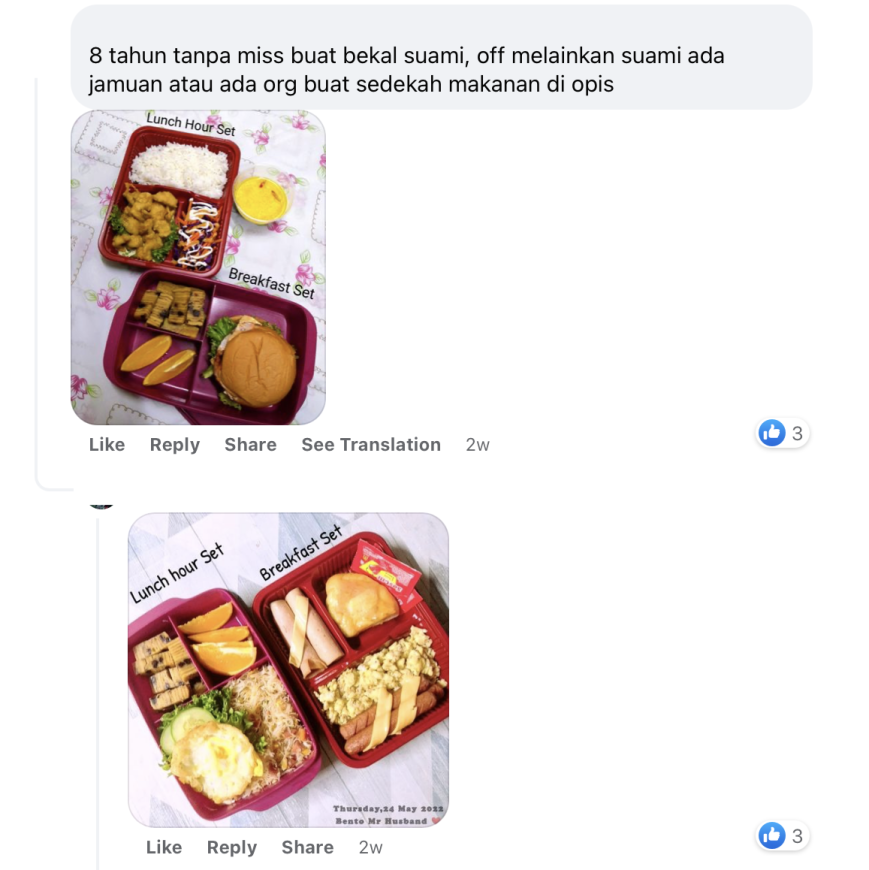Click the 2w timestamp of first comment
The image size is (869, 870).
[x=477, y=445]
